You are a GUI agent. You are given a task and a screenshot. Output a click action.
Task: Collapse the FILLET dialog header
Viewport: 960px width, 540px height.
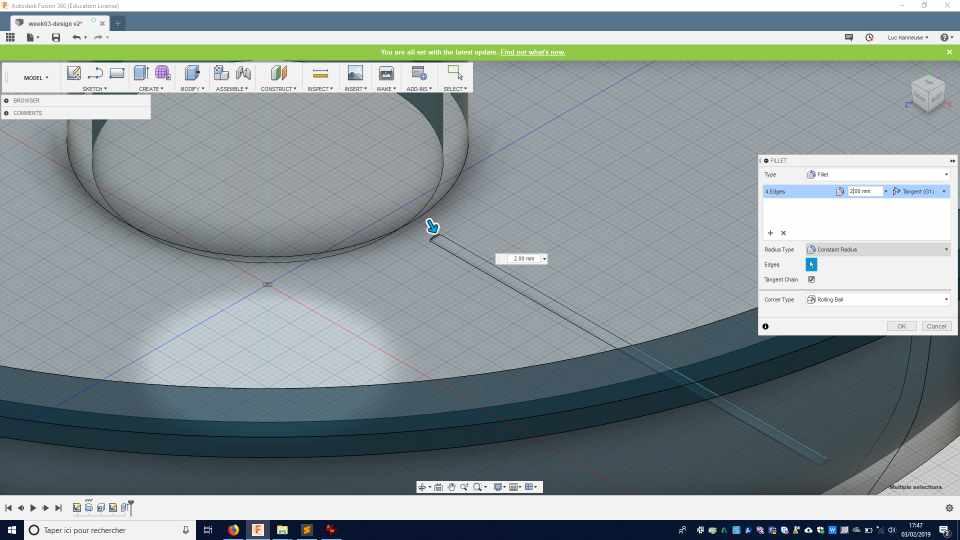point(766,160)
